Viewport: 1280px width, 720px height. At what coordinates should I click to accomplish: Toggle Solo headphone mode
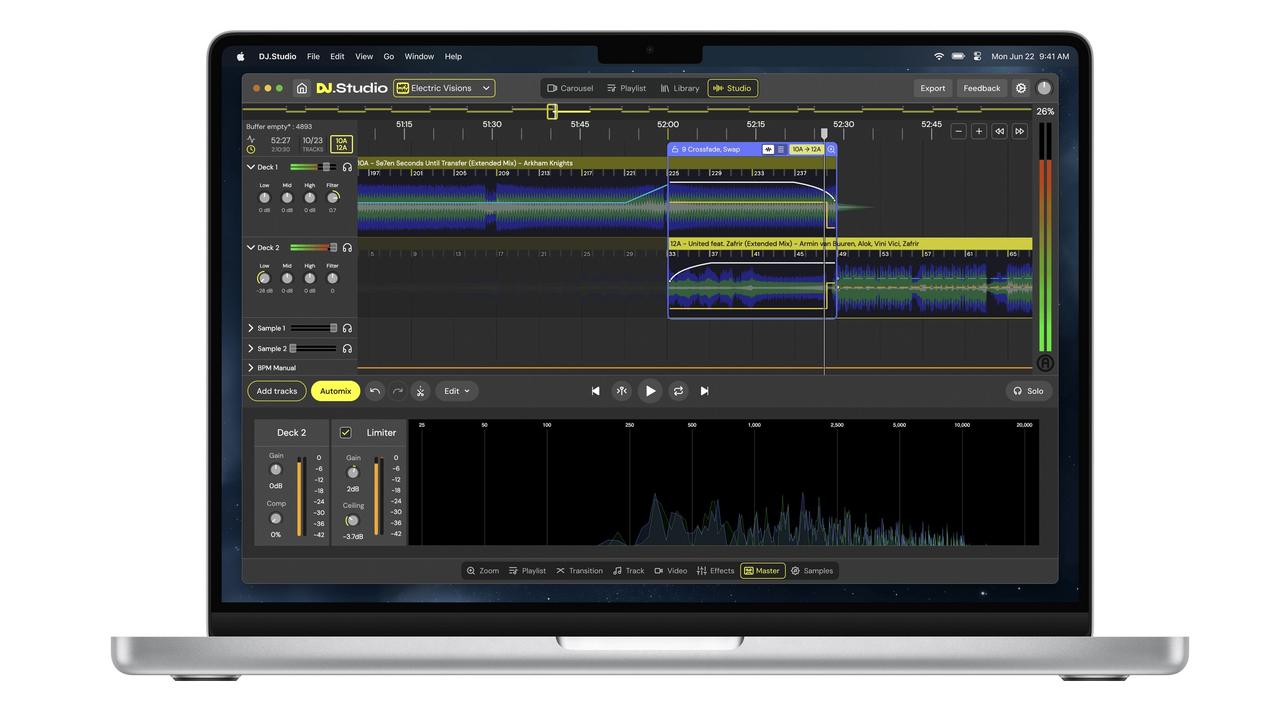(x=1029, y=391)
